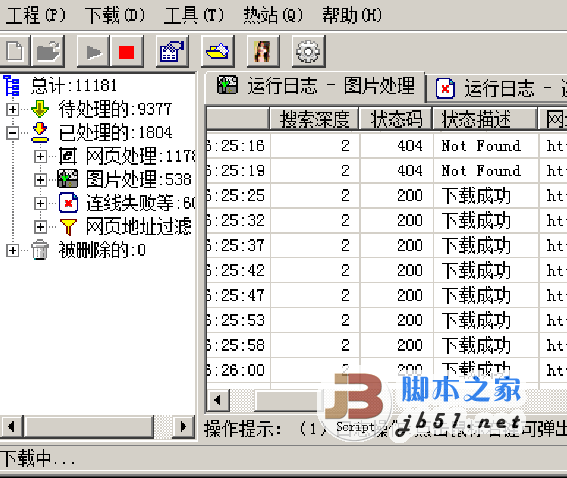Open the 帮助(H) menu

tap(352, 15)
